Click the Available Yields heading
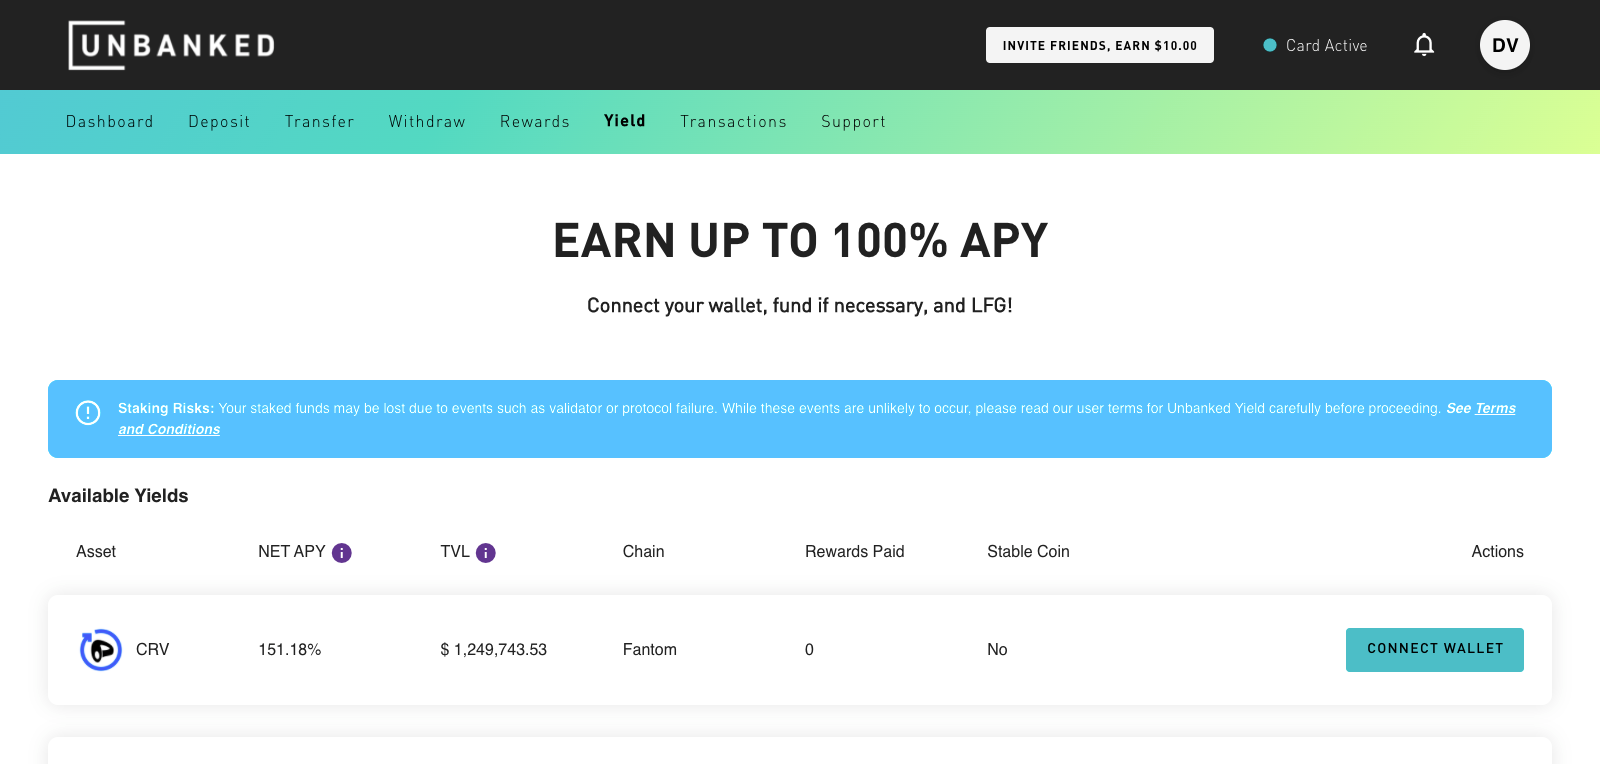 tap(118, 496)
